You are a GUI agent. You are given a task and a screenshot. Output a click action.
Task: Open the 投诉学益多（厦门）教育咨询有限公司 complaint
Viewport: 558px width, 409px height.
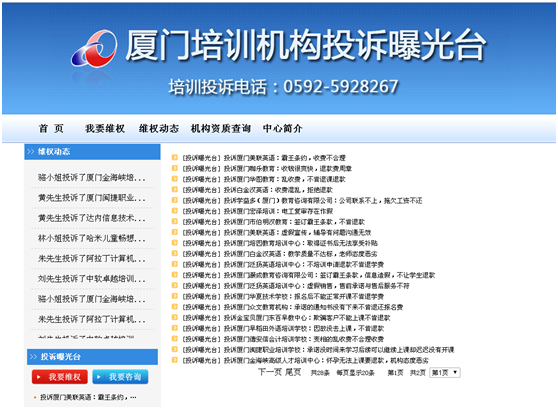point(302,200)
